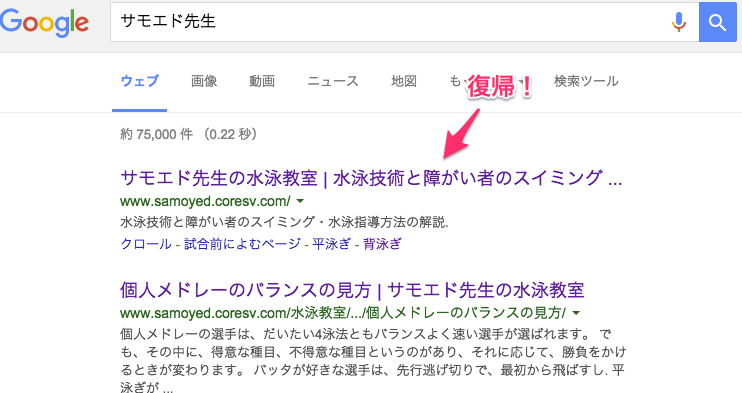Open the 試合前によむページ sitelink
The height and width of the screenshot is (393, 742).
click(x=242, y=244)
